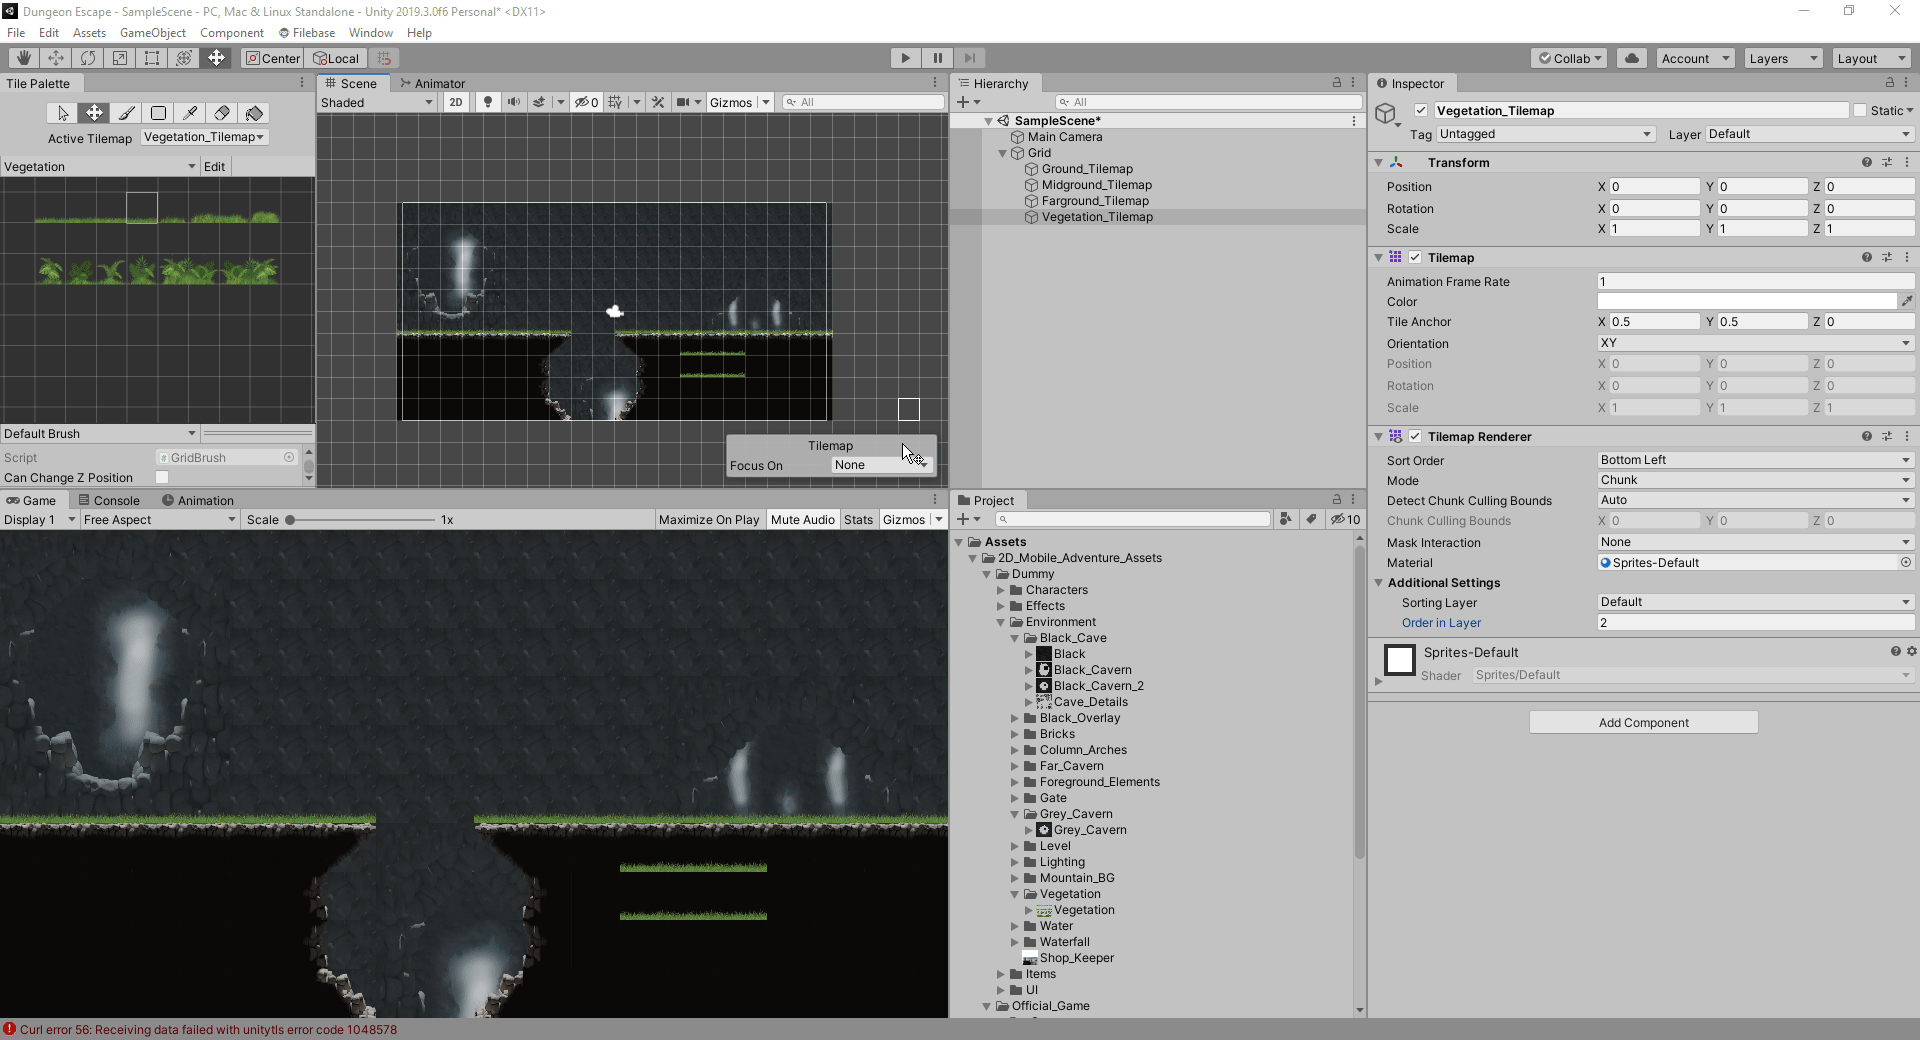Collapse the Grid hierarchy item
Image resolution: width=1920 pixels, height=1040 pixels.
click(x=1003, y=153)
